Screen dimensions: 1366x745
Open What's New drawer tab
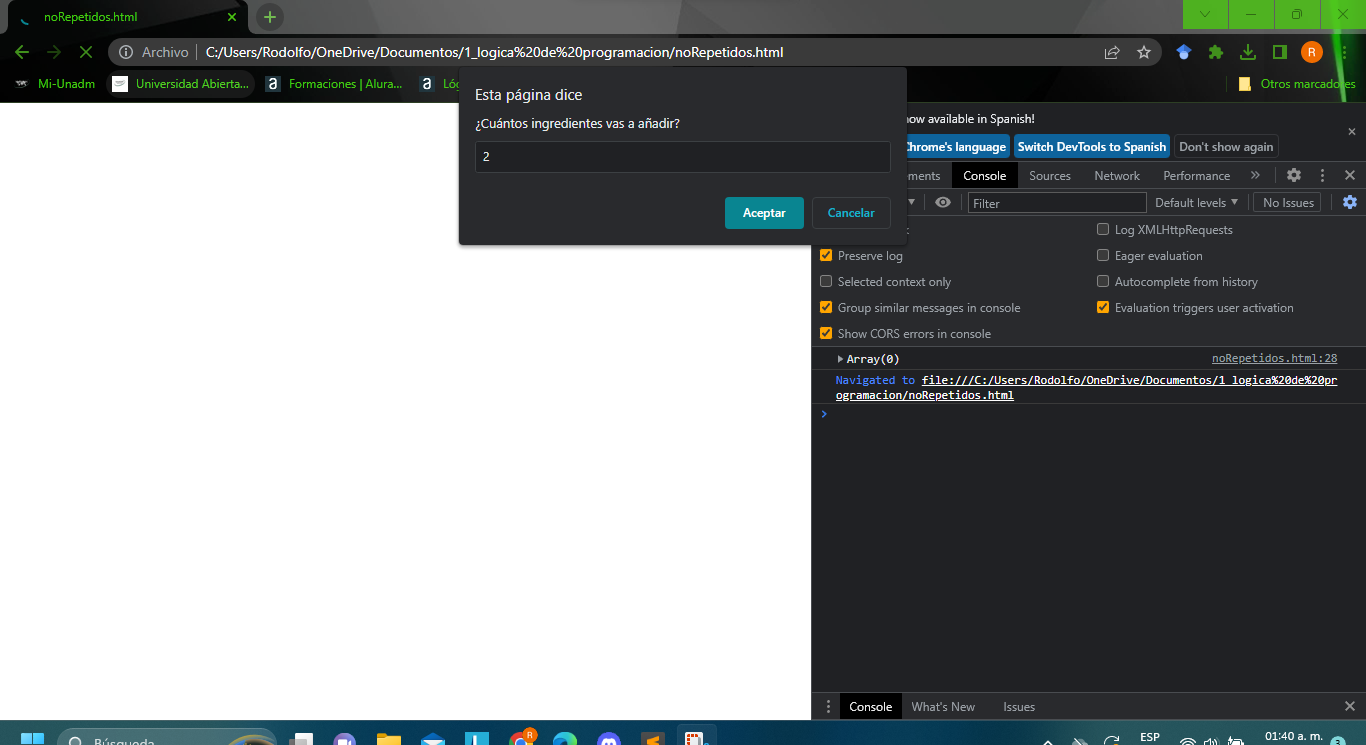(943, 706)
